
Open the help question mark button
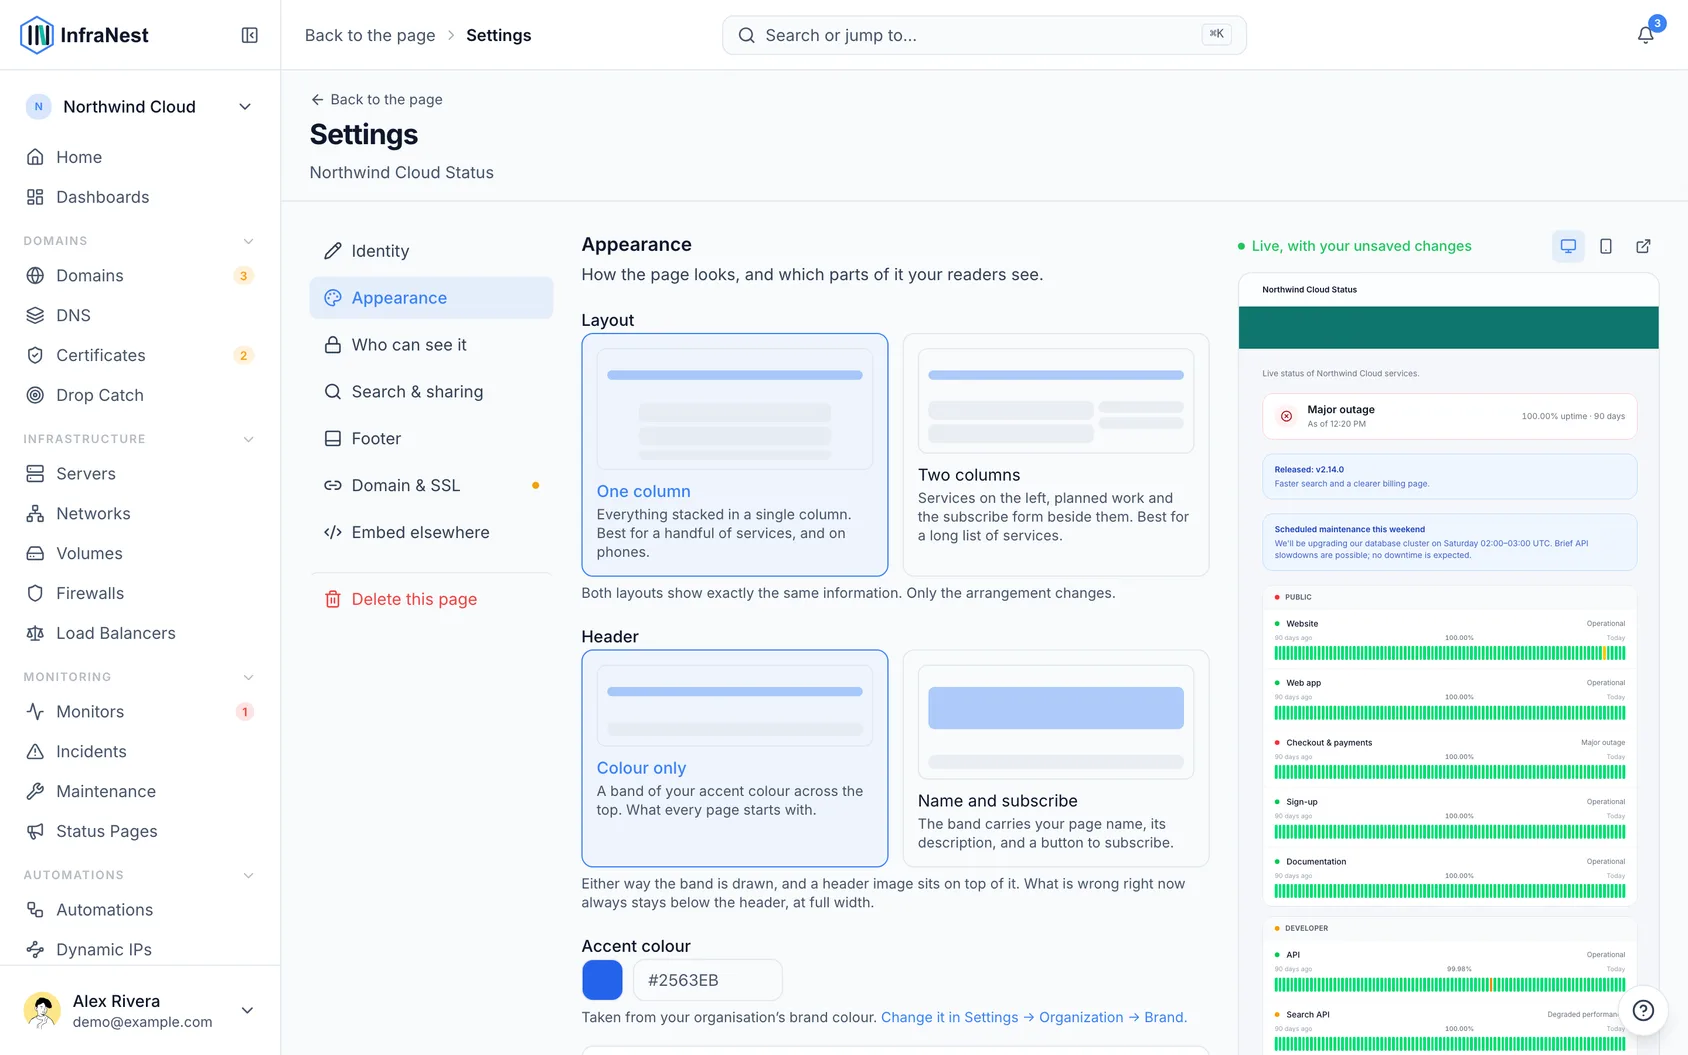coord(1643,1010)
